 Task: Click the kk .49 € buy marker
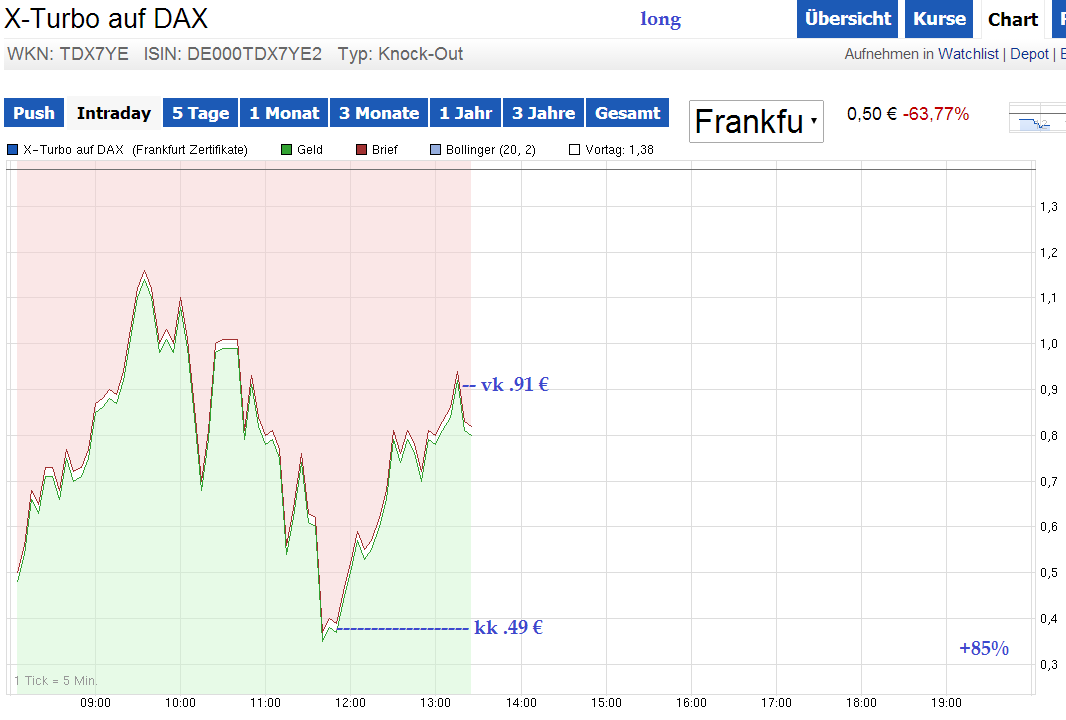click(x=508, y=628)
